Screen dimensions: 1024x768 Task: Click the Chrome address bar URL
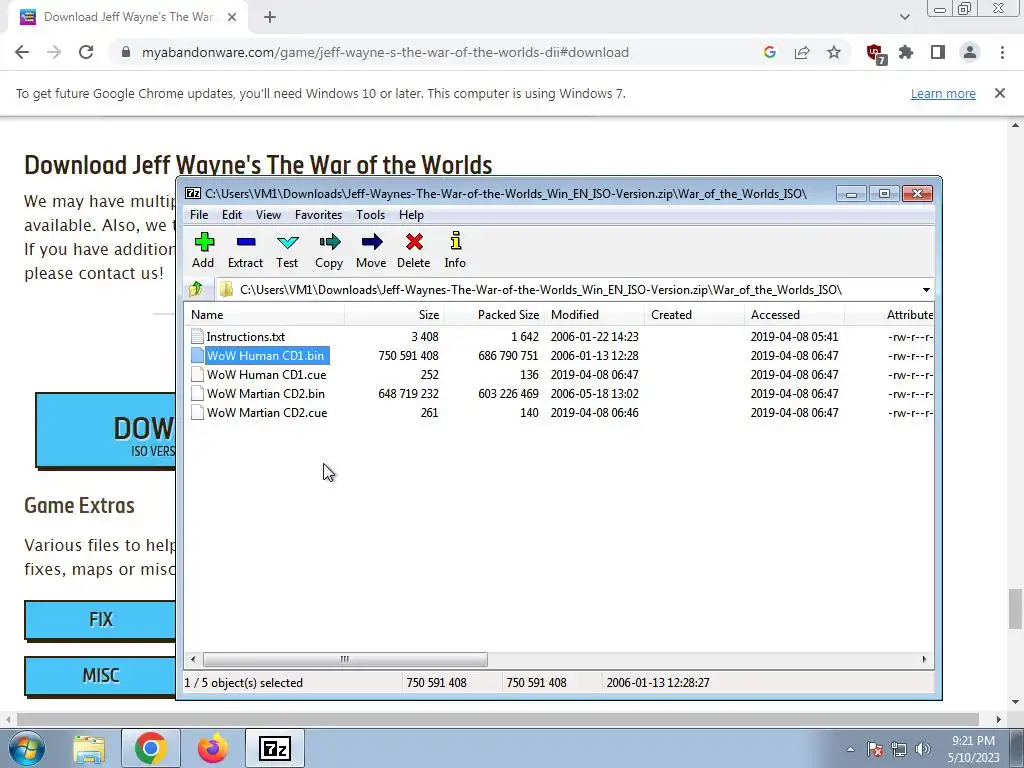(x=385, y=52)
